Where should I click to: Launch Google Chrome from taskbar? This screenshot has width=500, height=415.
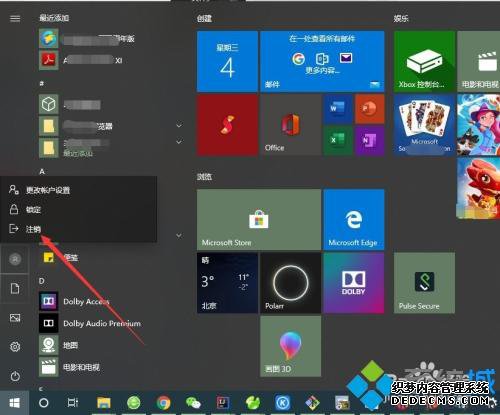click(163, 403)
